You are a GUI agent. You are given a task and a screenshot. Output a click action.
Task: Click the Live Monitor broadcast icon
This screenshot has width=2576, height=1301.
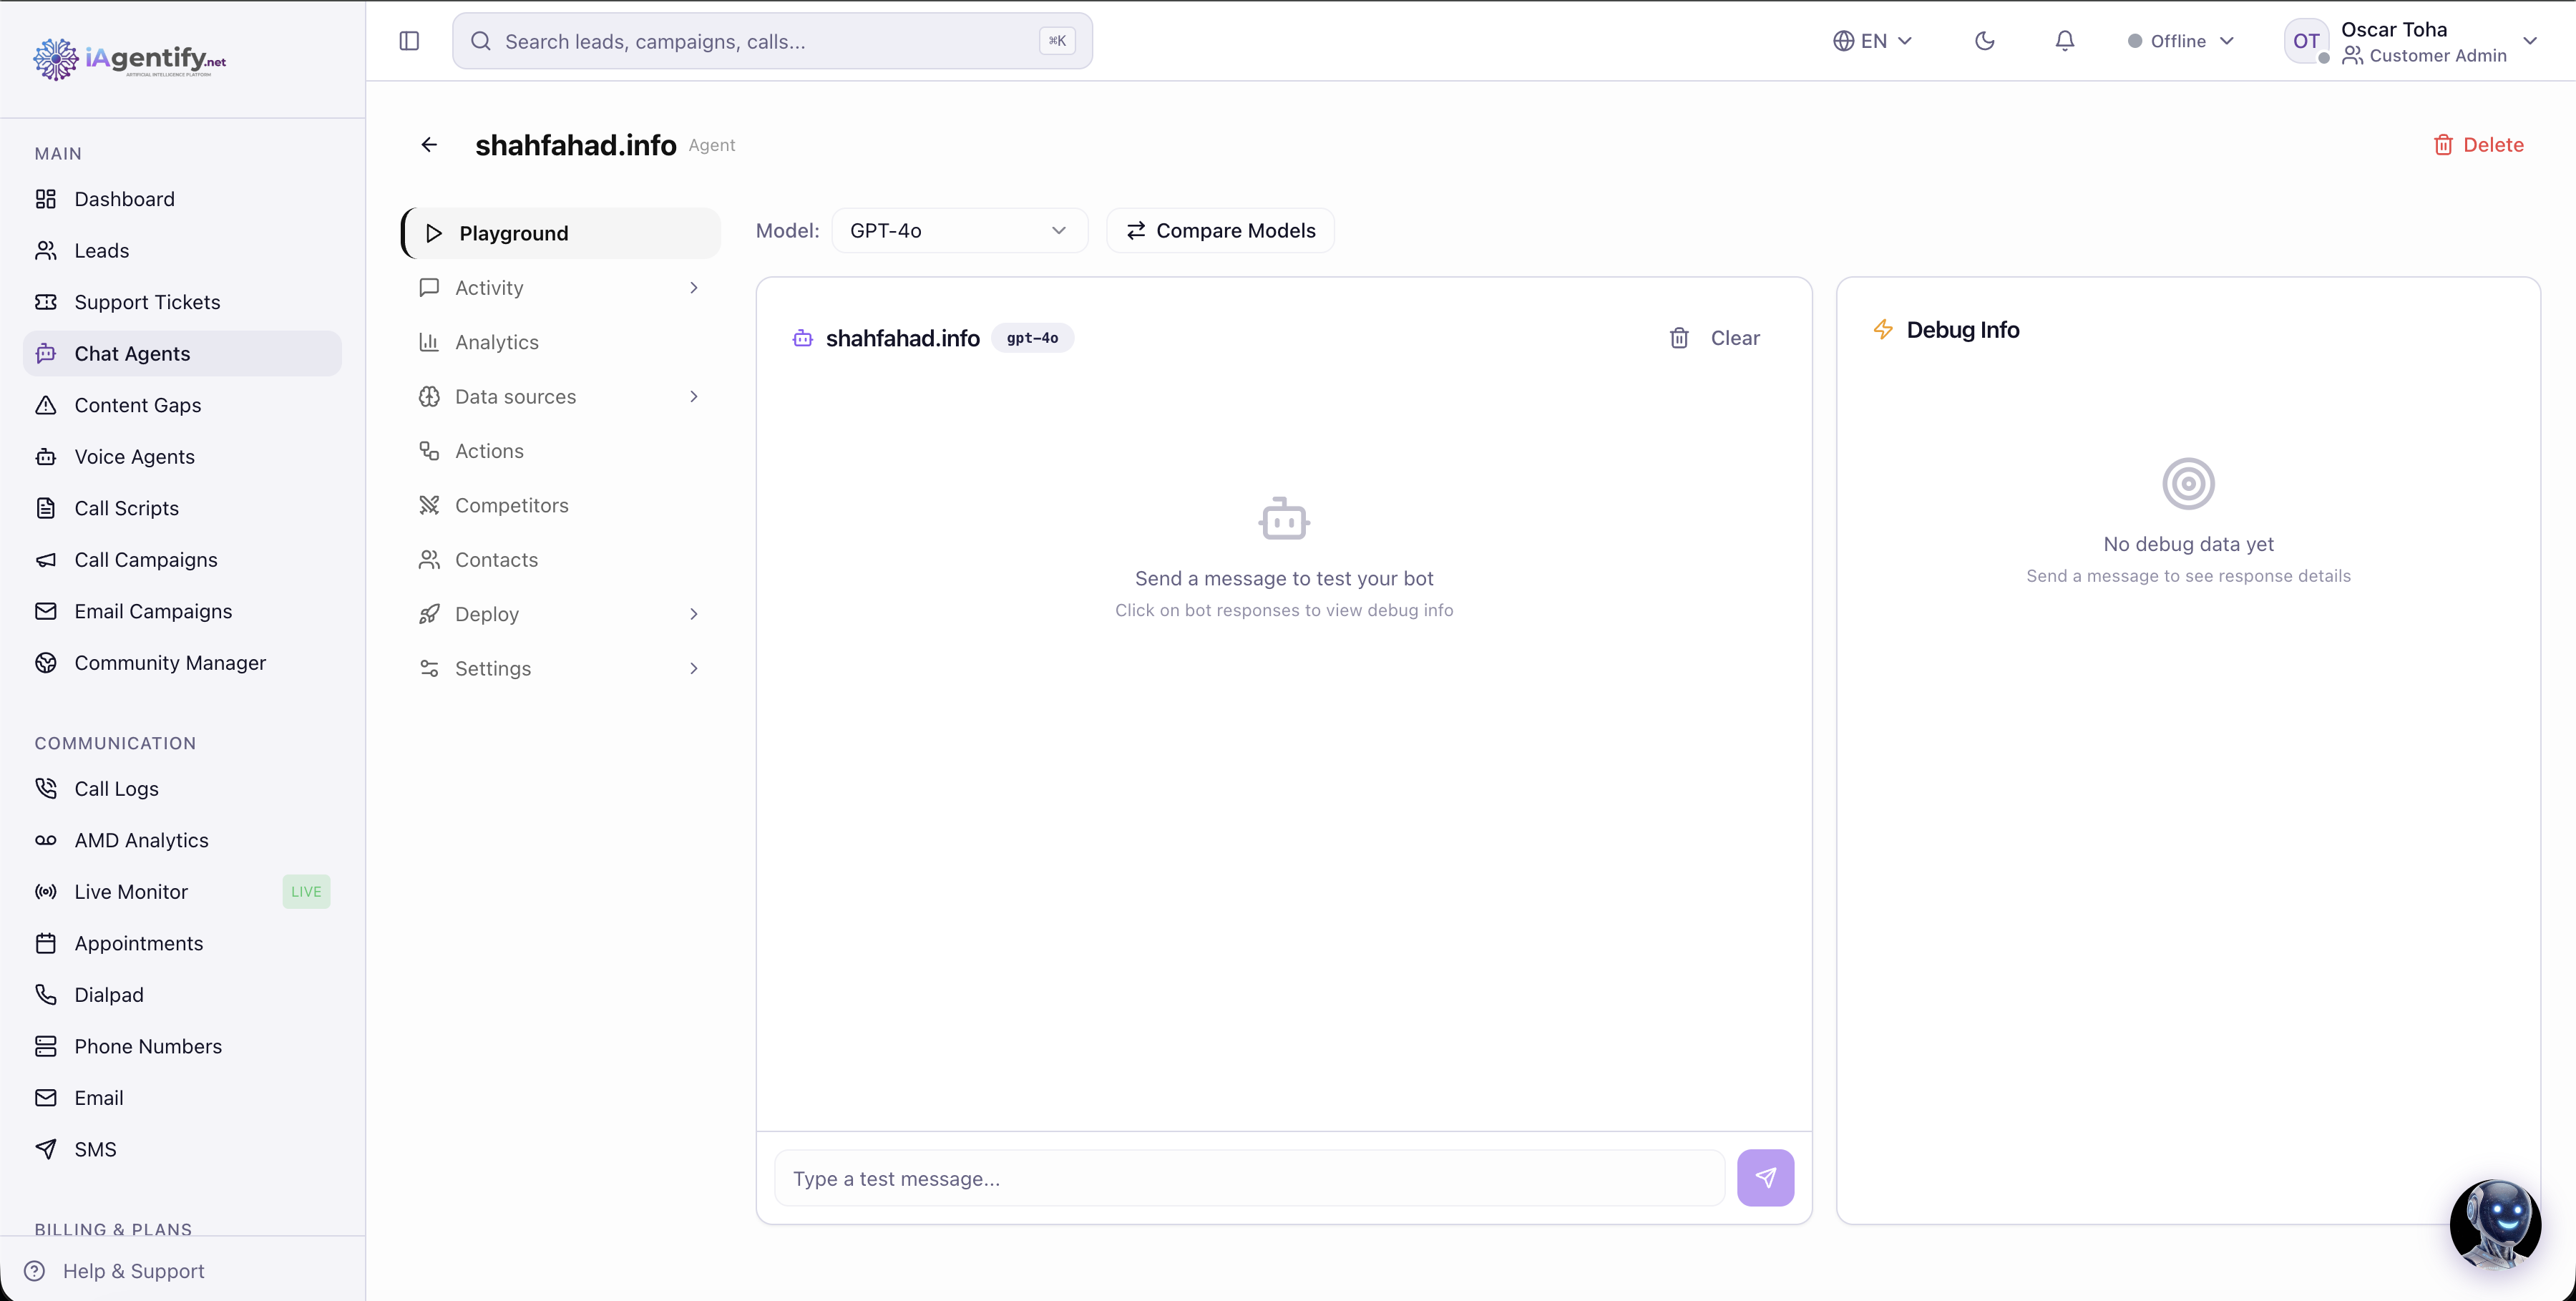pos(46,892)
